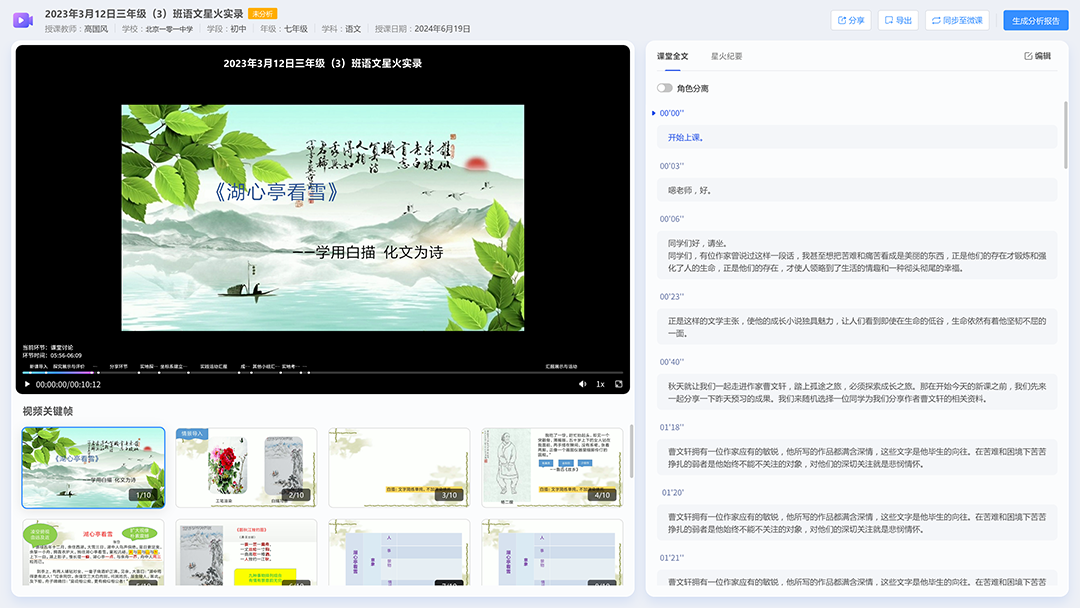The image size is (1080, 608).
Task: Click the 编辑 edit transcript button
Action: [1038, 56]
